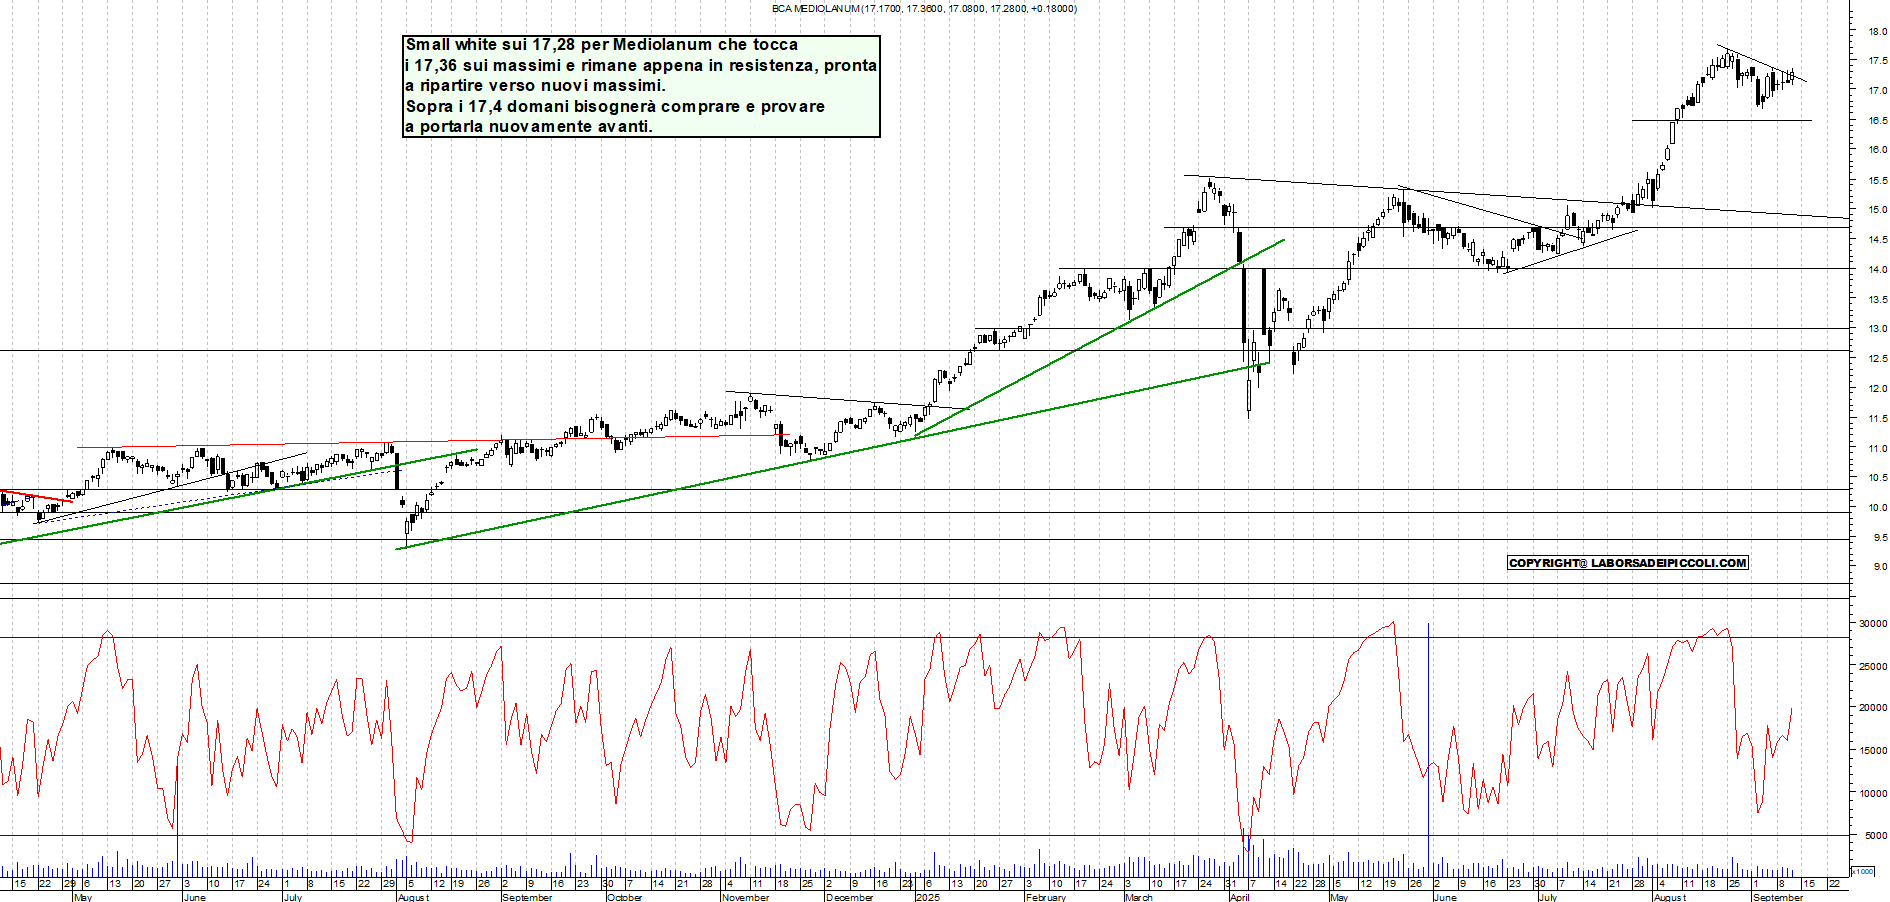This screenshot has height=902, width=1890.
Task: Click the 9.0 price axis label
Action: [1880, 567]
